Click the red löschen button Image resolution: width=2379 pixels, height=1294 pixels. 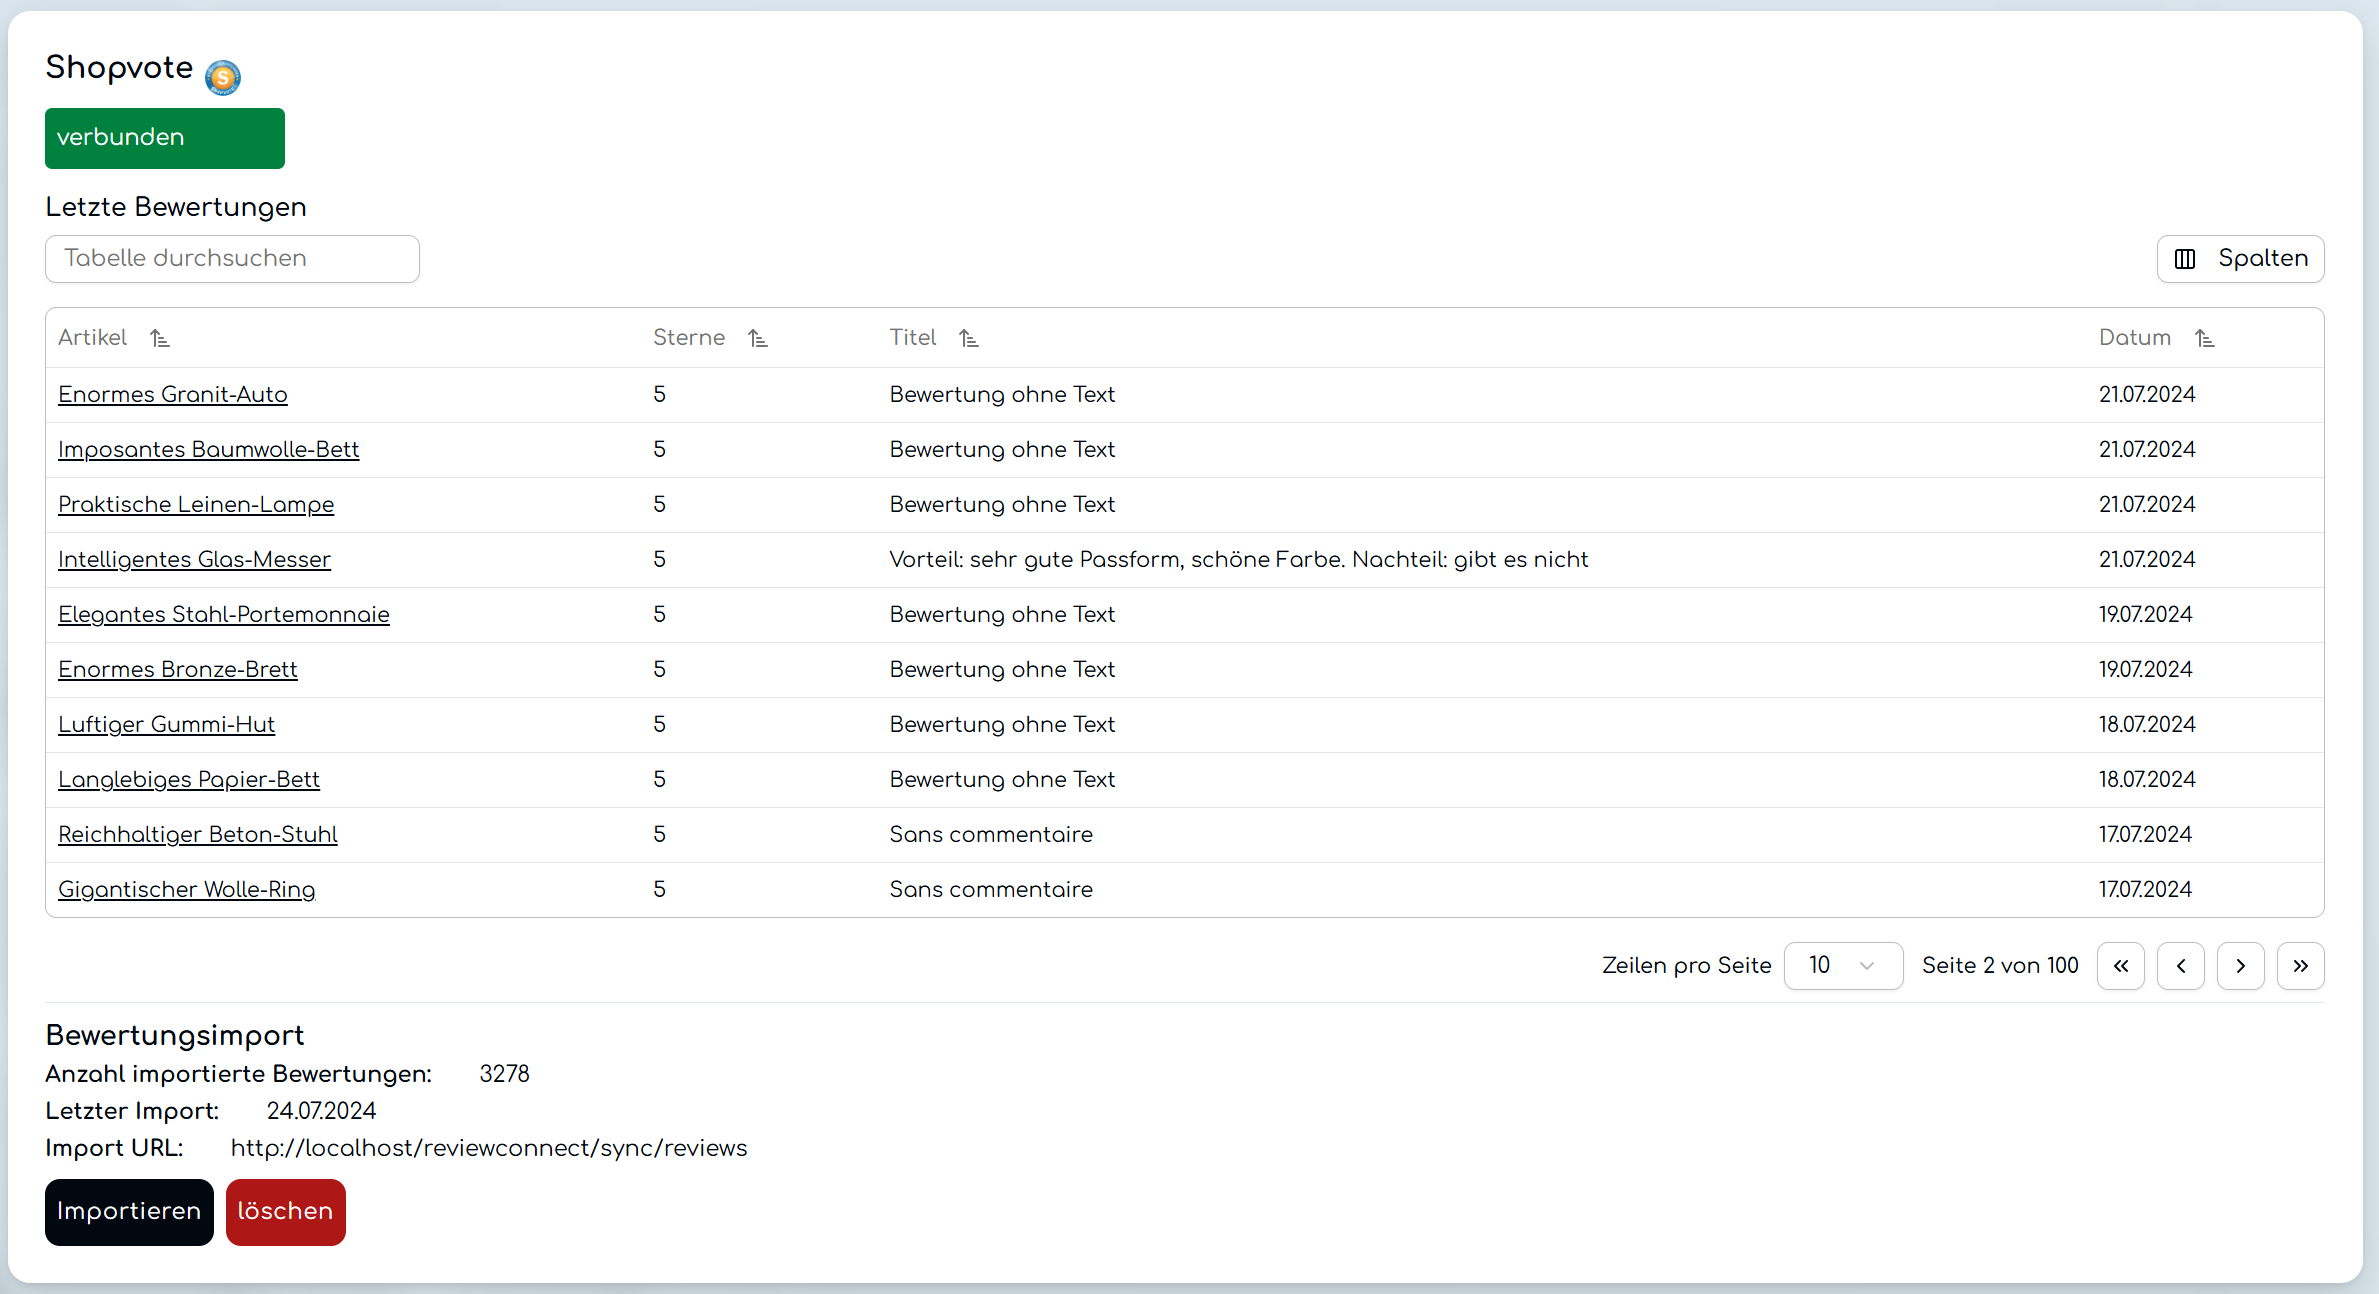(285, 1212)
